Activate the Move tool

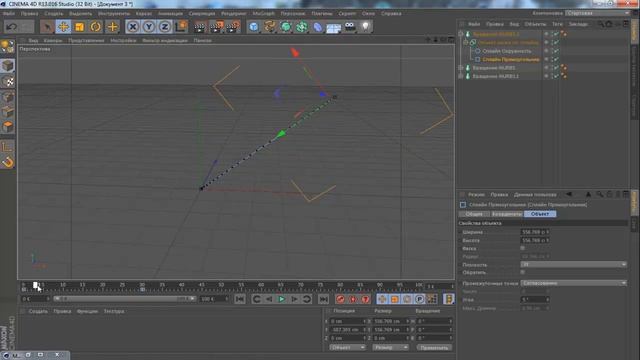(x=63, y=27)
